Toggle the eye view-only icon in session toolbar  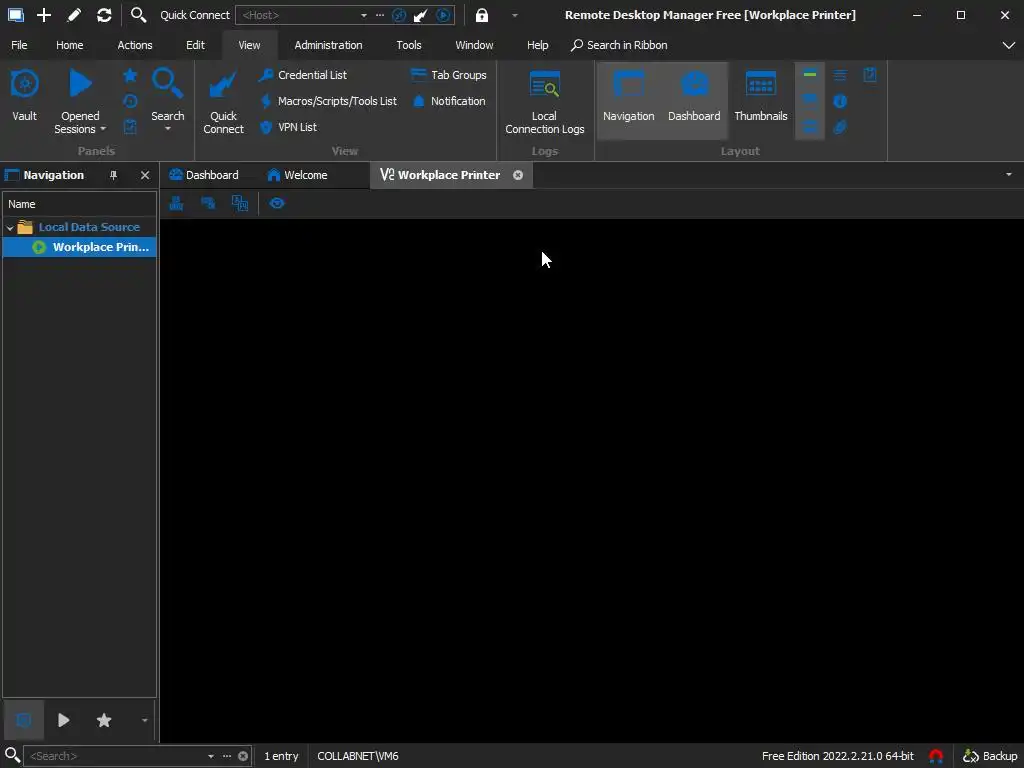[277, 204]
